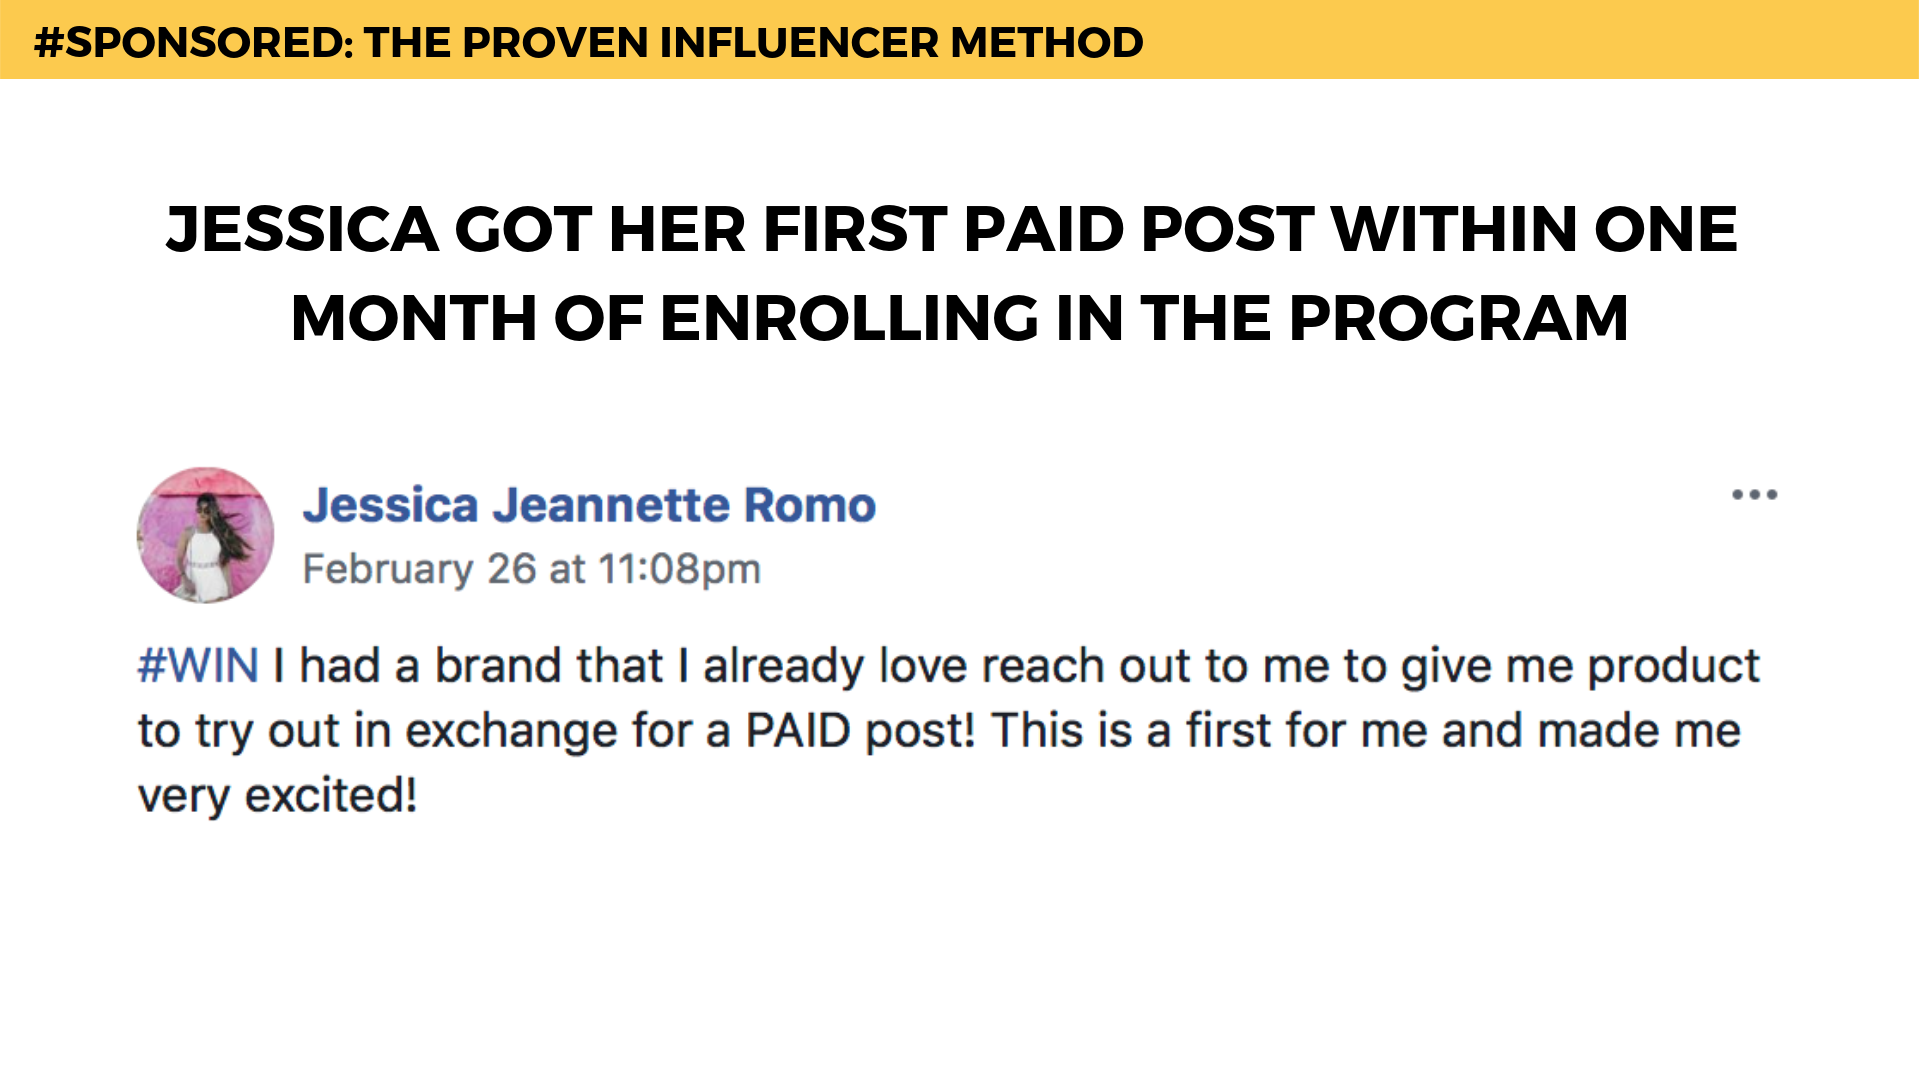Viewport: 1920px width, 1080px height.
Task: Click the post's last line 'very excited!'
Action: pyautogui.click(x=277, y=796)
